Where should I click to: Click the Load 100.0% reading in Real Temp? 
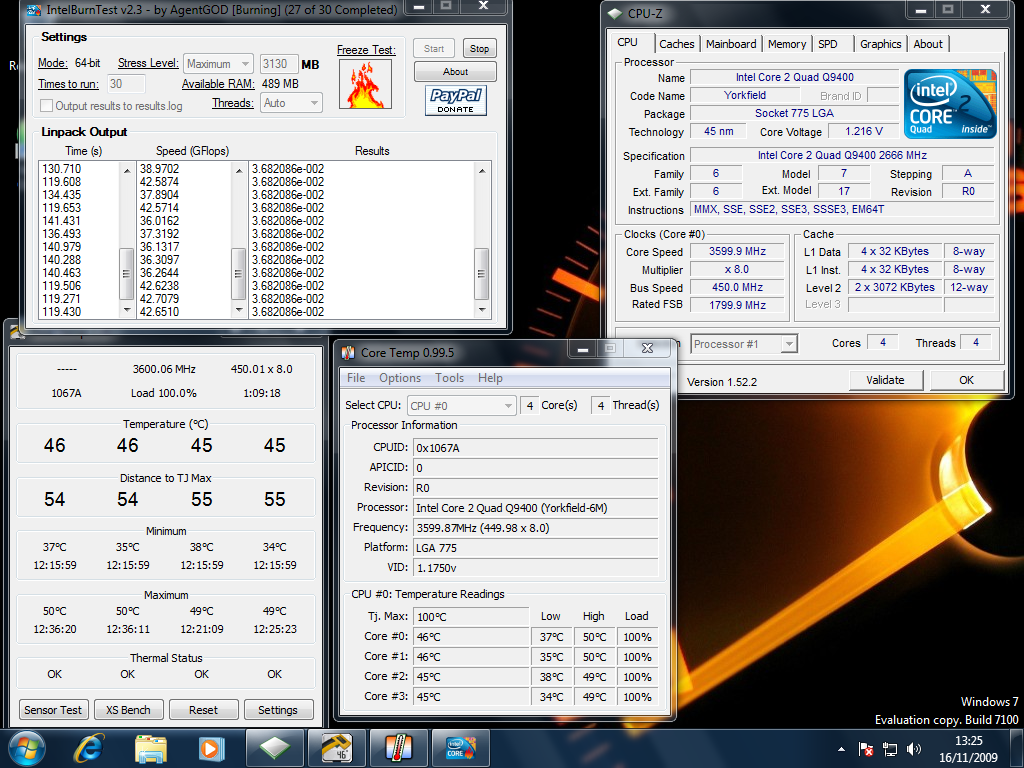point(163,393)
